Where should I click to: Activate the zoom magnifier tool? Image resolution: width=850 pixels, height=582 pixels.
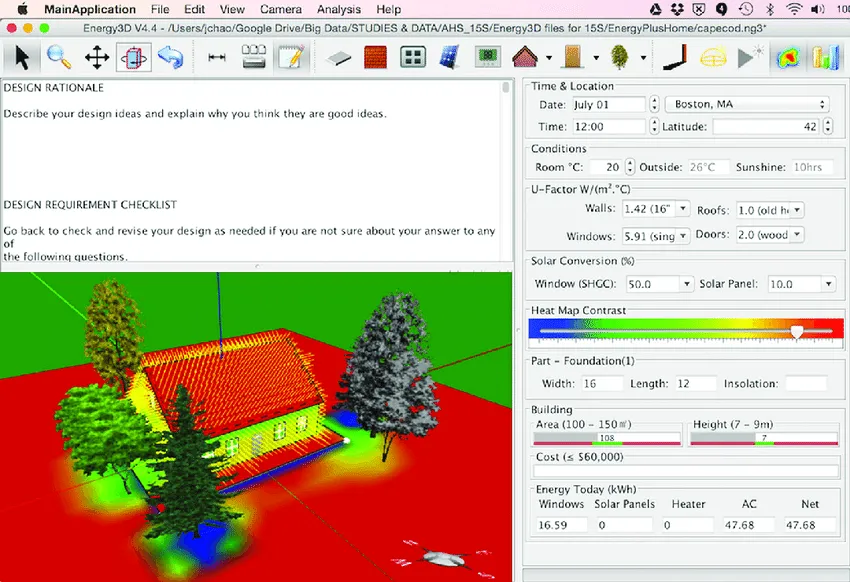tap(59, 57)
